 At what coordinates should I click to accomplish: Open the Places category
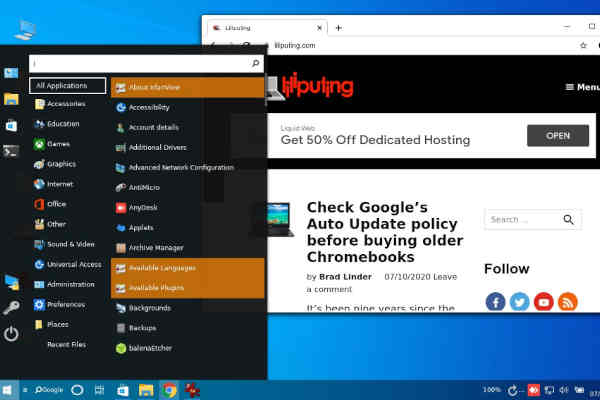point(52,325)
